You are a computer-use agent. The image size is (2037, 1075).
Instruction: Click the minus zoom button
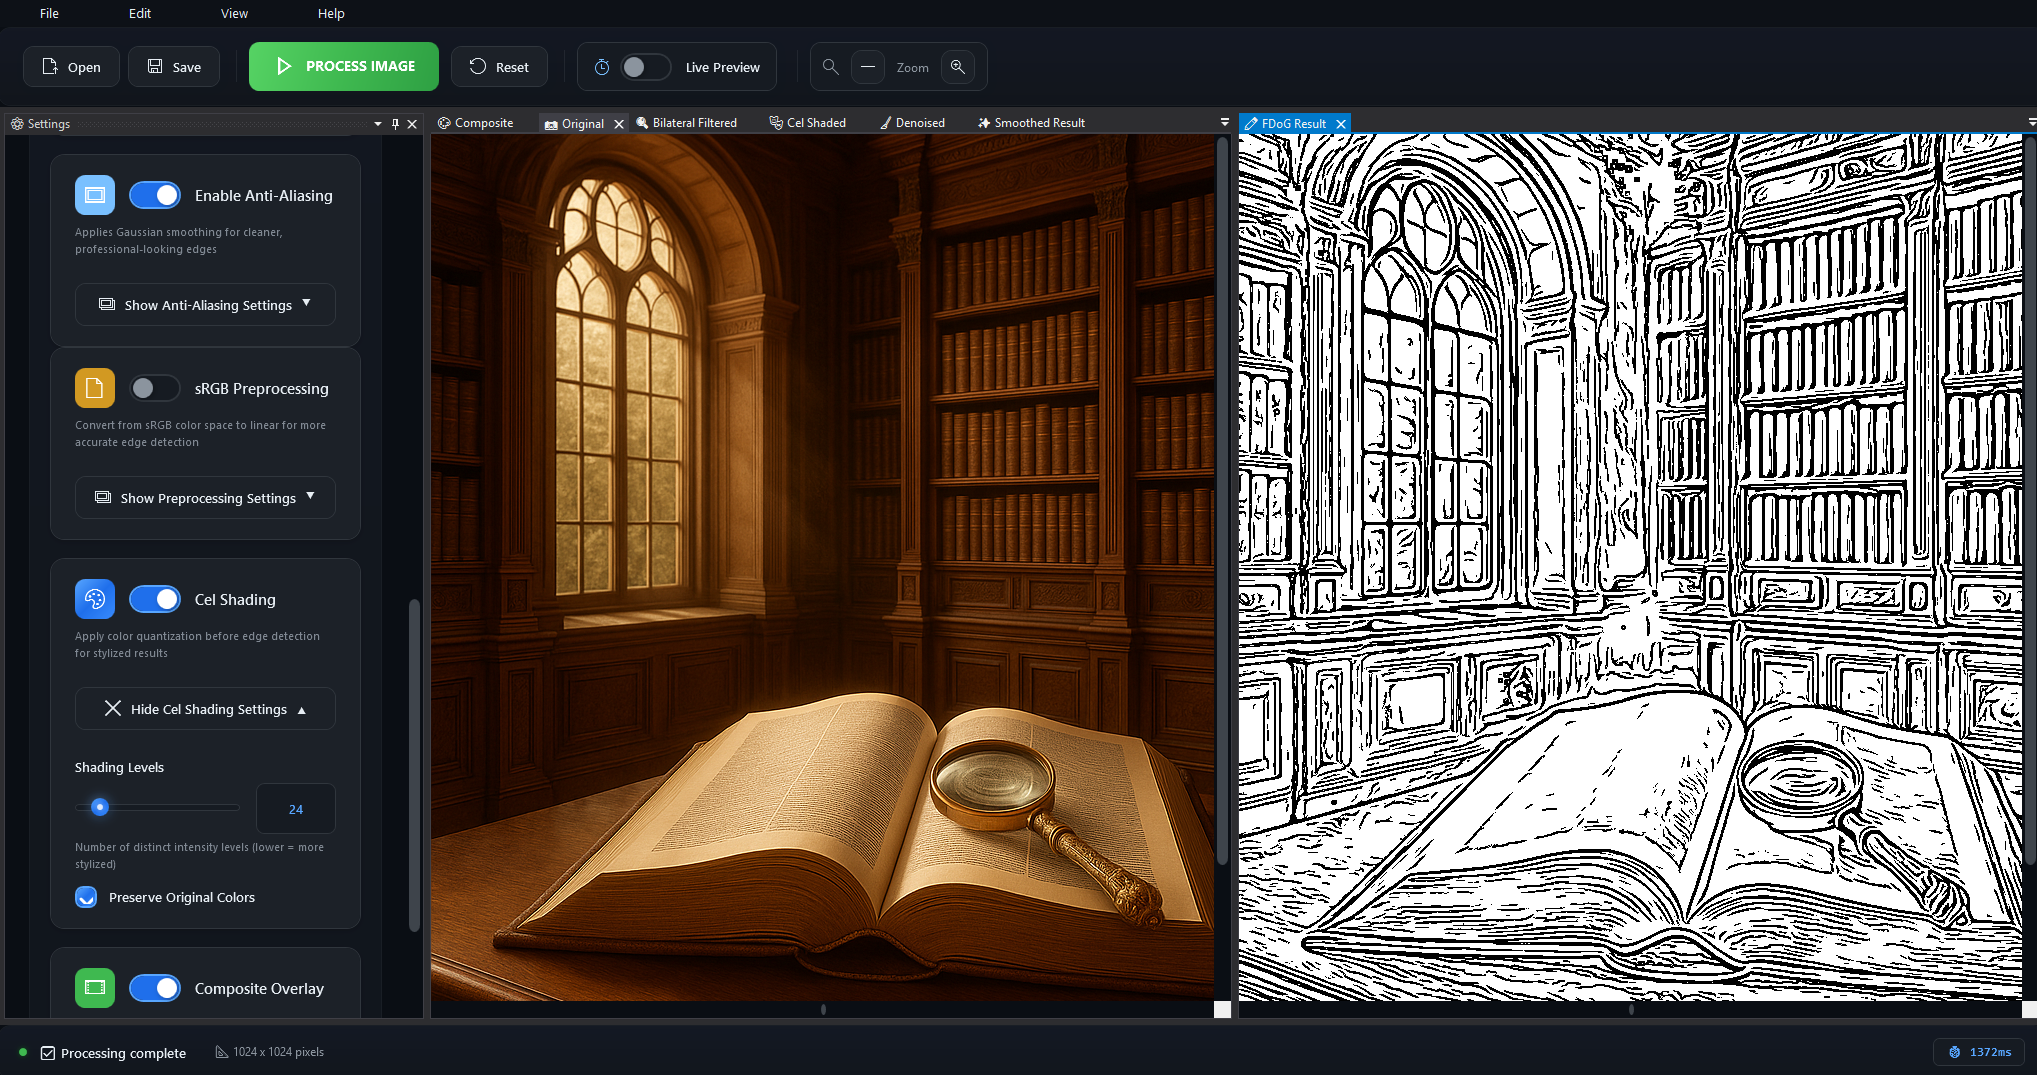point(868,67)
